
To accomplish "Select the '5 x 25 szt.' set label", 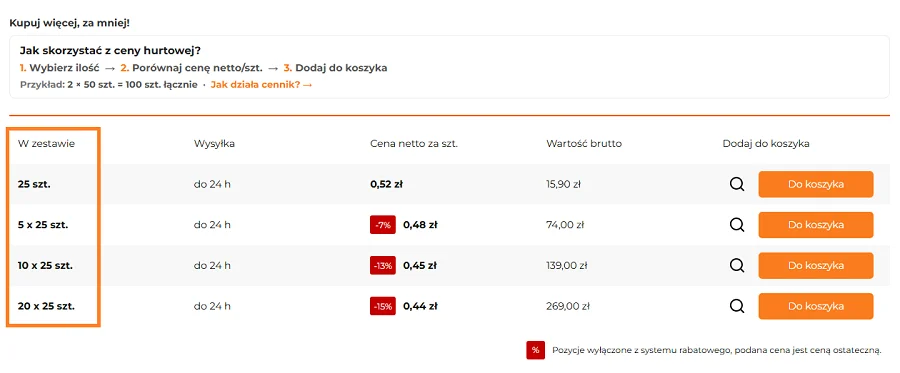I will 43,225.
